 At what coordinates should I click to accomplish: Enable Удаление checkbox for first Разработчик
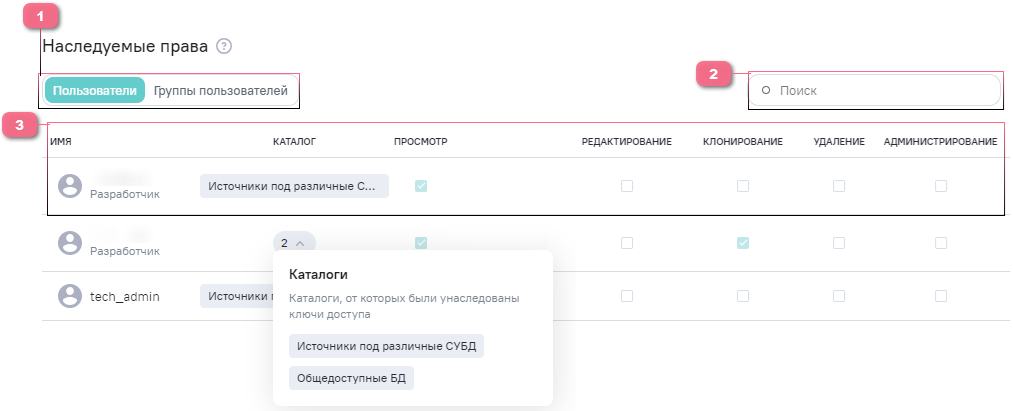(x=838, y=186)
